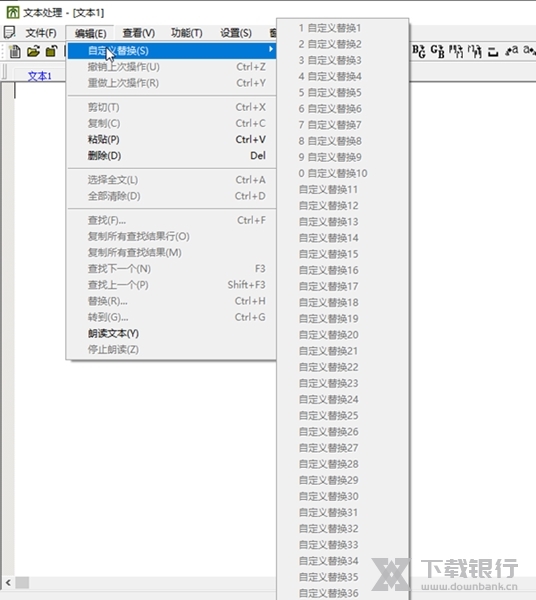Select submenu item 自定义替换35

[343, 577]
